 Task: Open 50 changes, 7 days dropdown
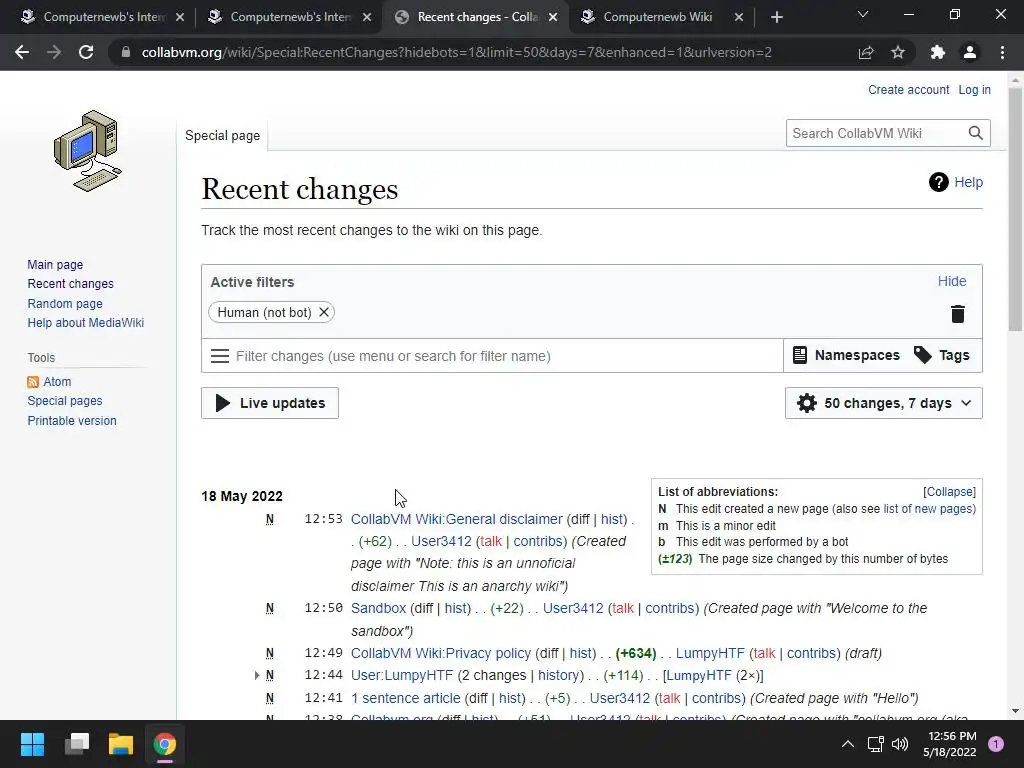884,403
